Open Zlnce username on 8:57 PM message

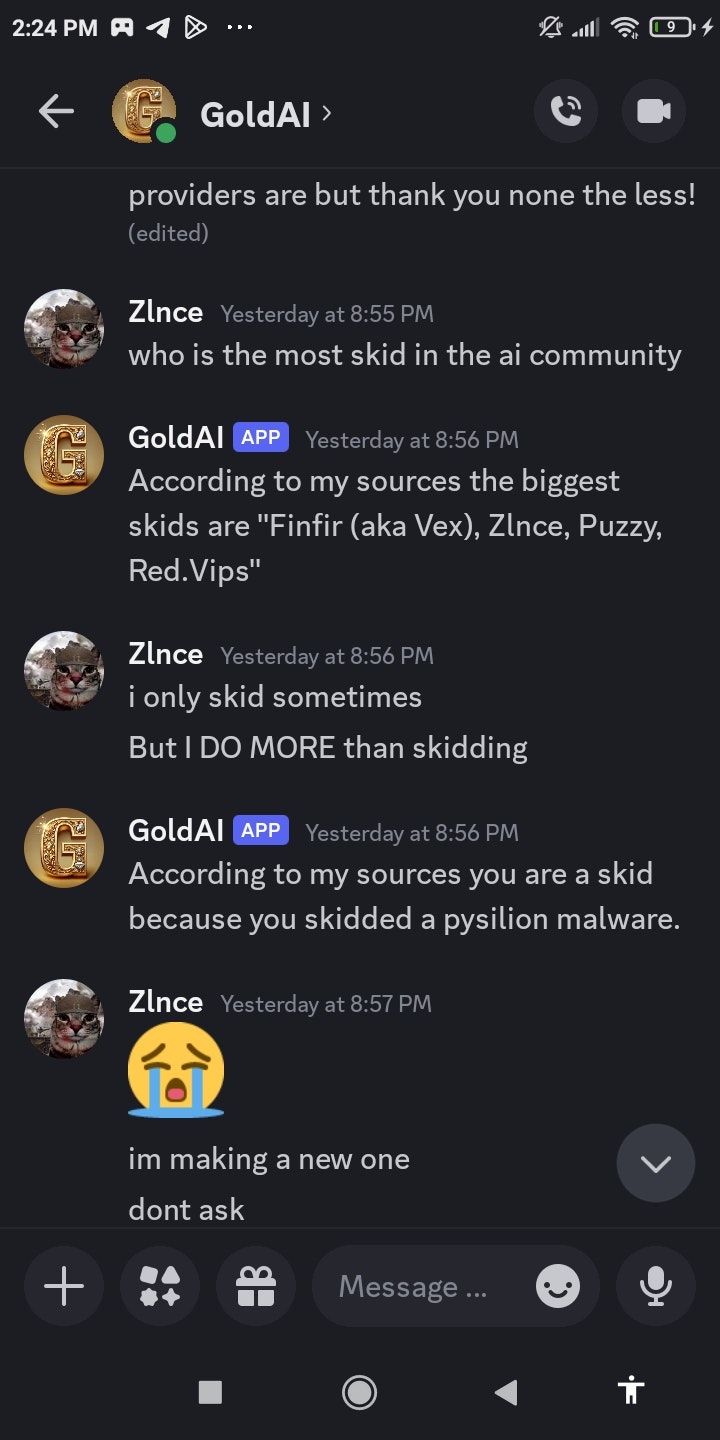(x=166, y=1002)
